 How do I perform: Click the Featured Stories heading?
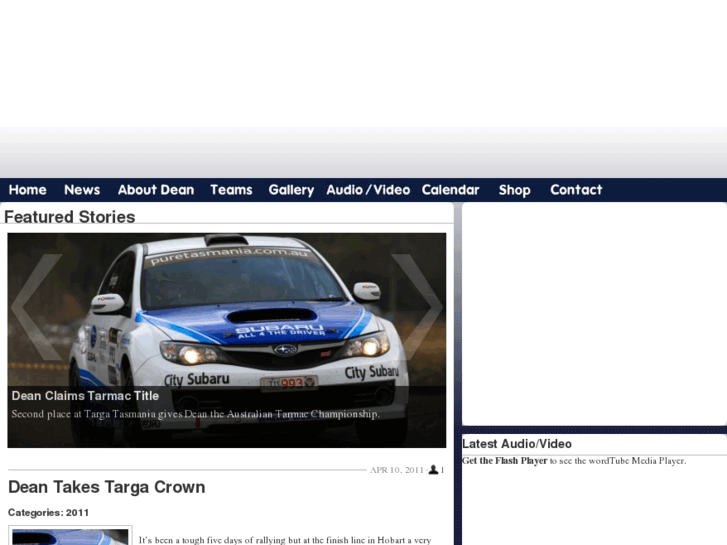click(70, 217)
